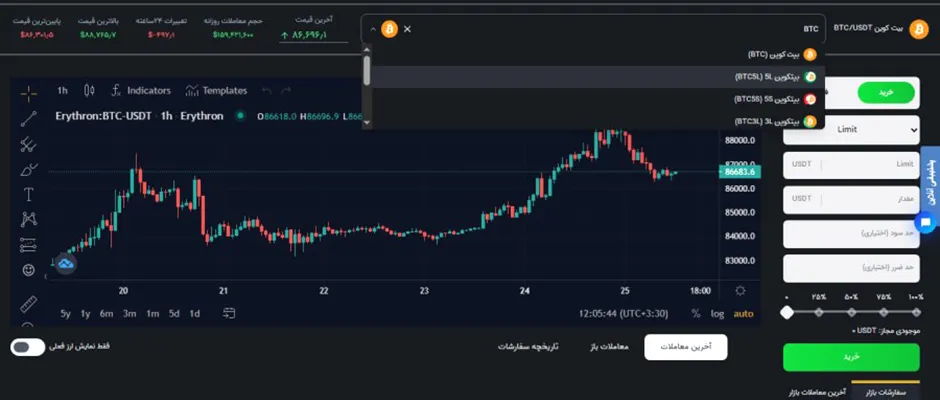940x400 pixels.
Task: Toggle show-only-current-currency switch
Action: [x=28, y=347]
